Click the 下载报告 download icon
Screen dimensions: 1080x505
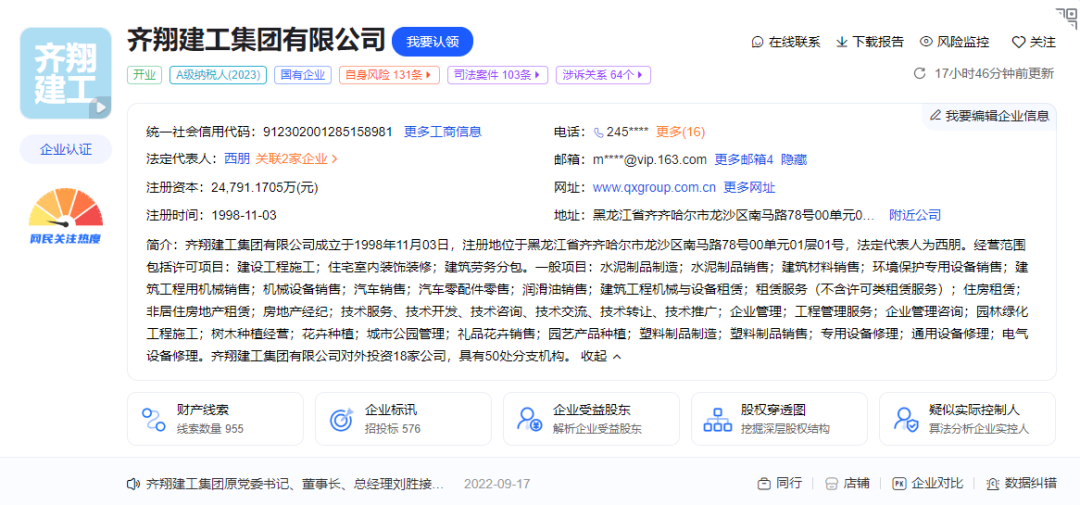(x=842, y=42)
